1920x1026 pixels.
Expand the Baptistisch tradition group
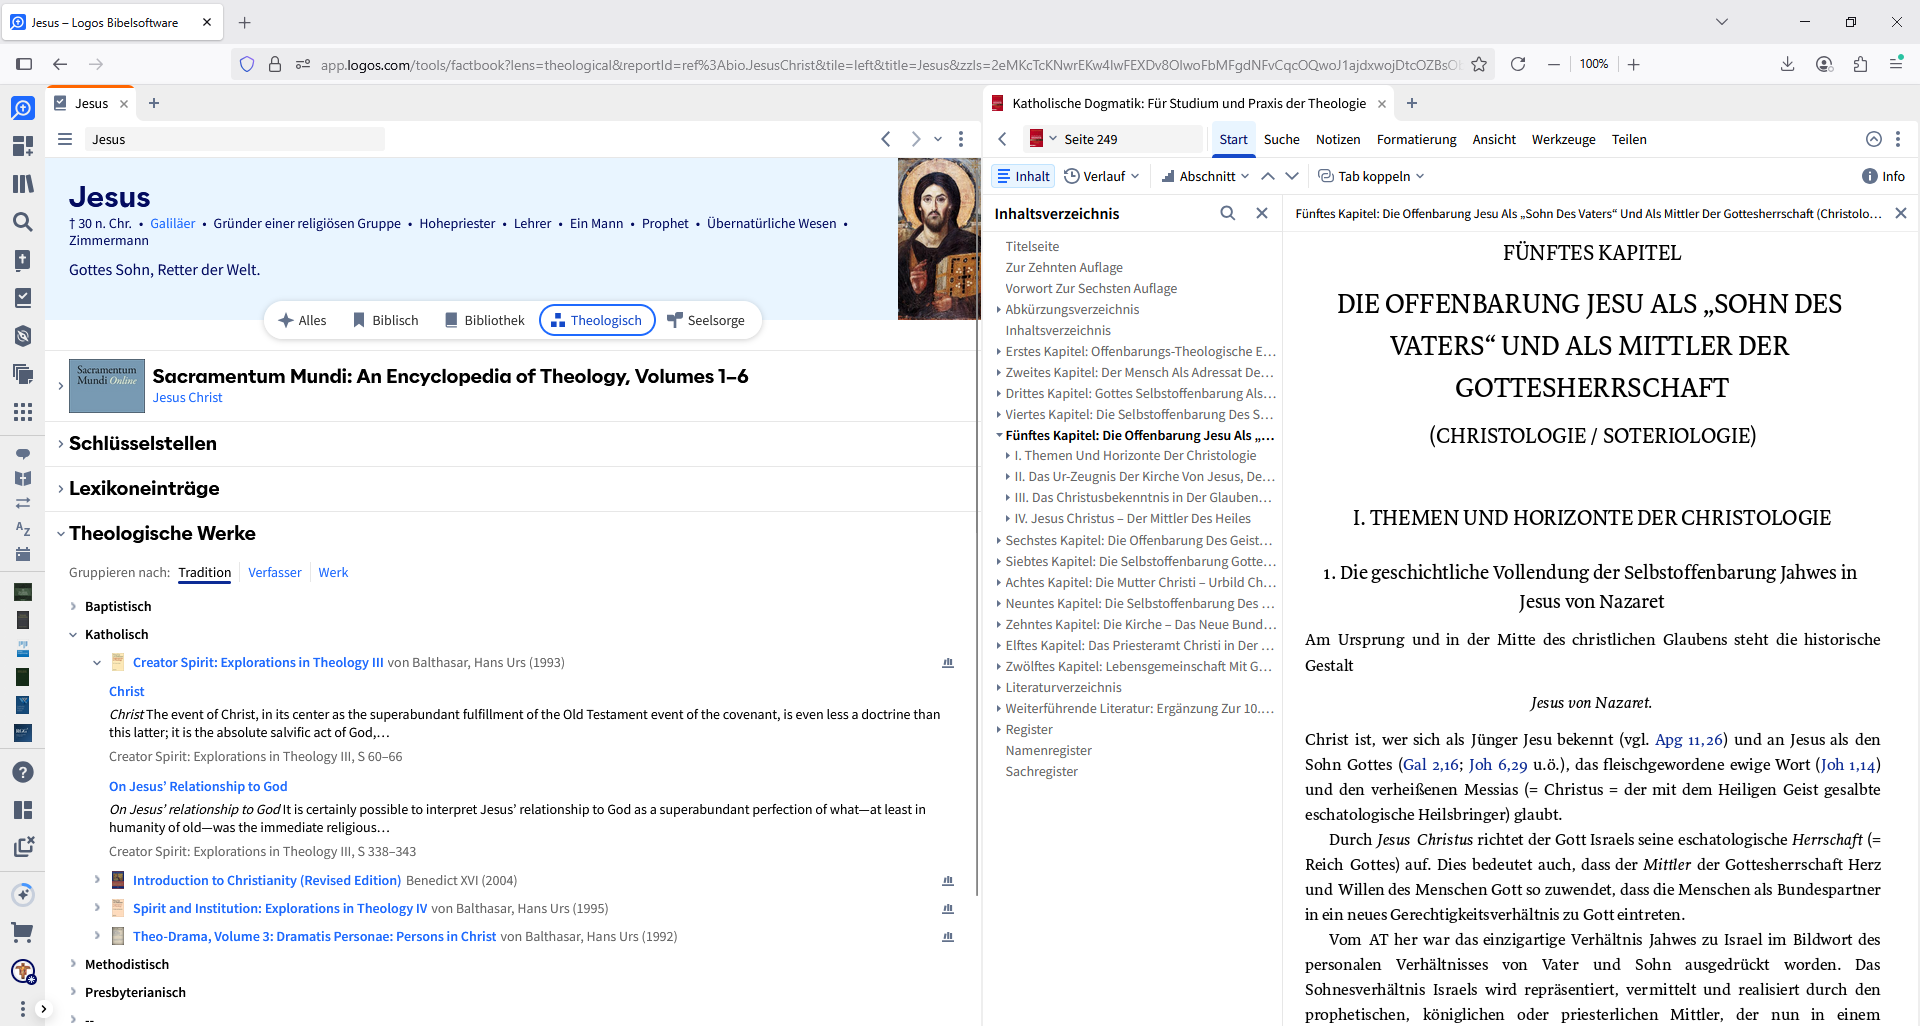click(73, 606)
